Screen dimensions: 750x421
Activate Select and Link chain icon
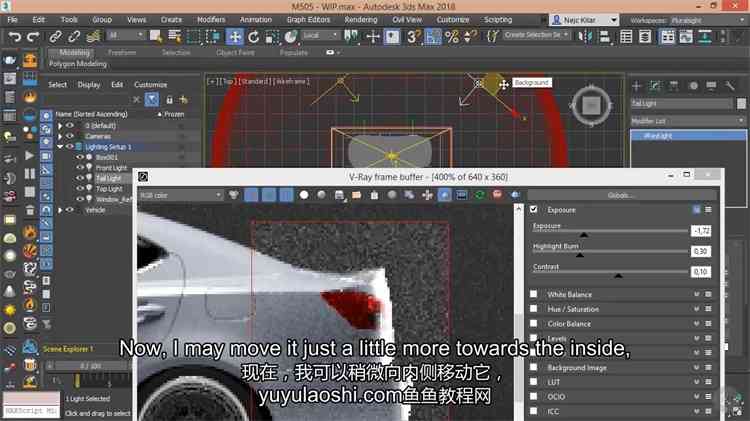(55, 36)
